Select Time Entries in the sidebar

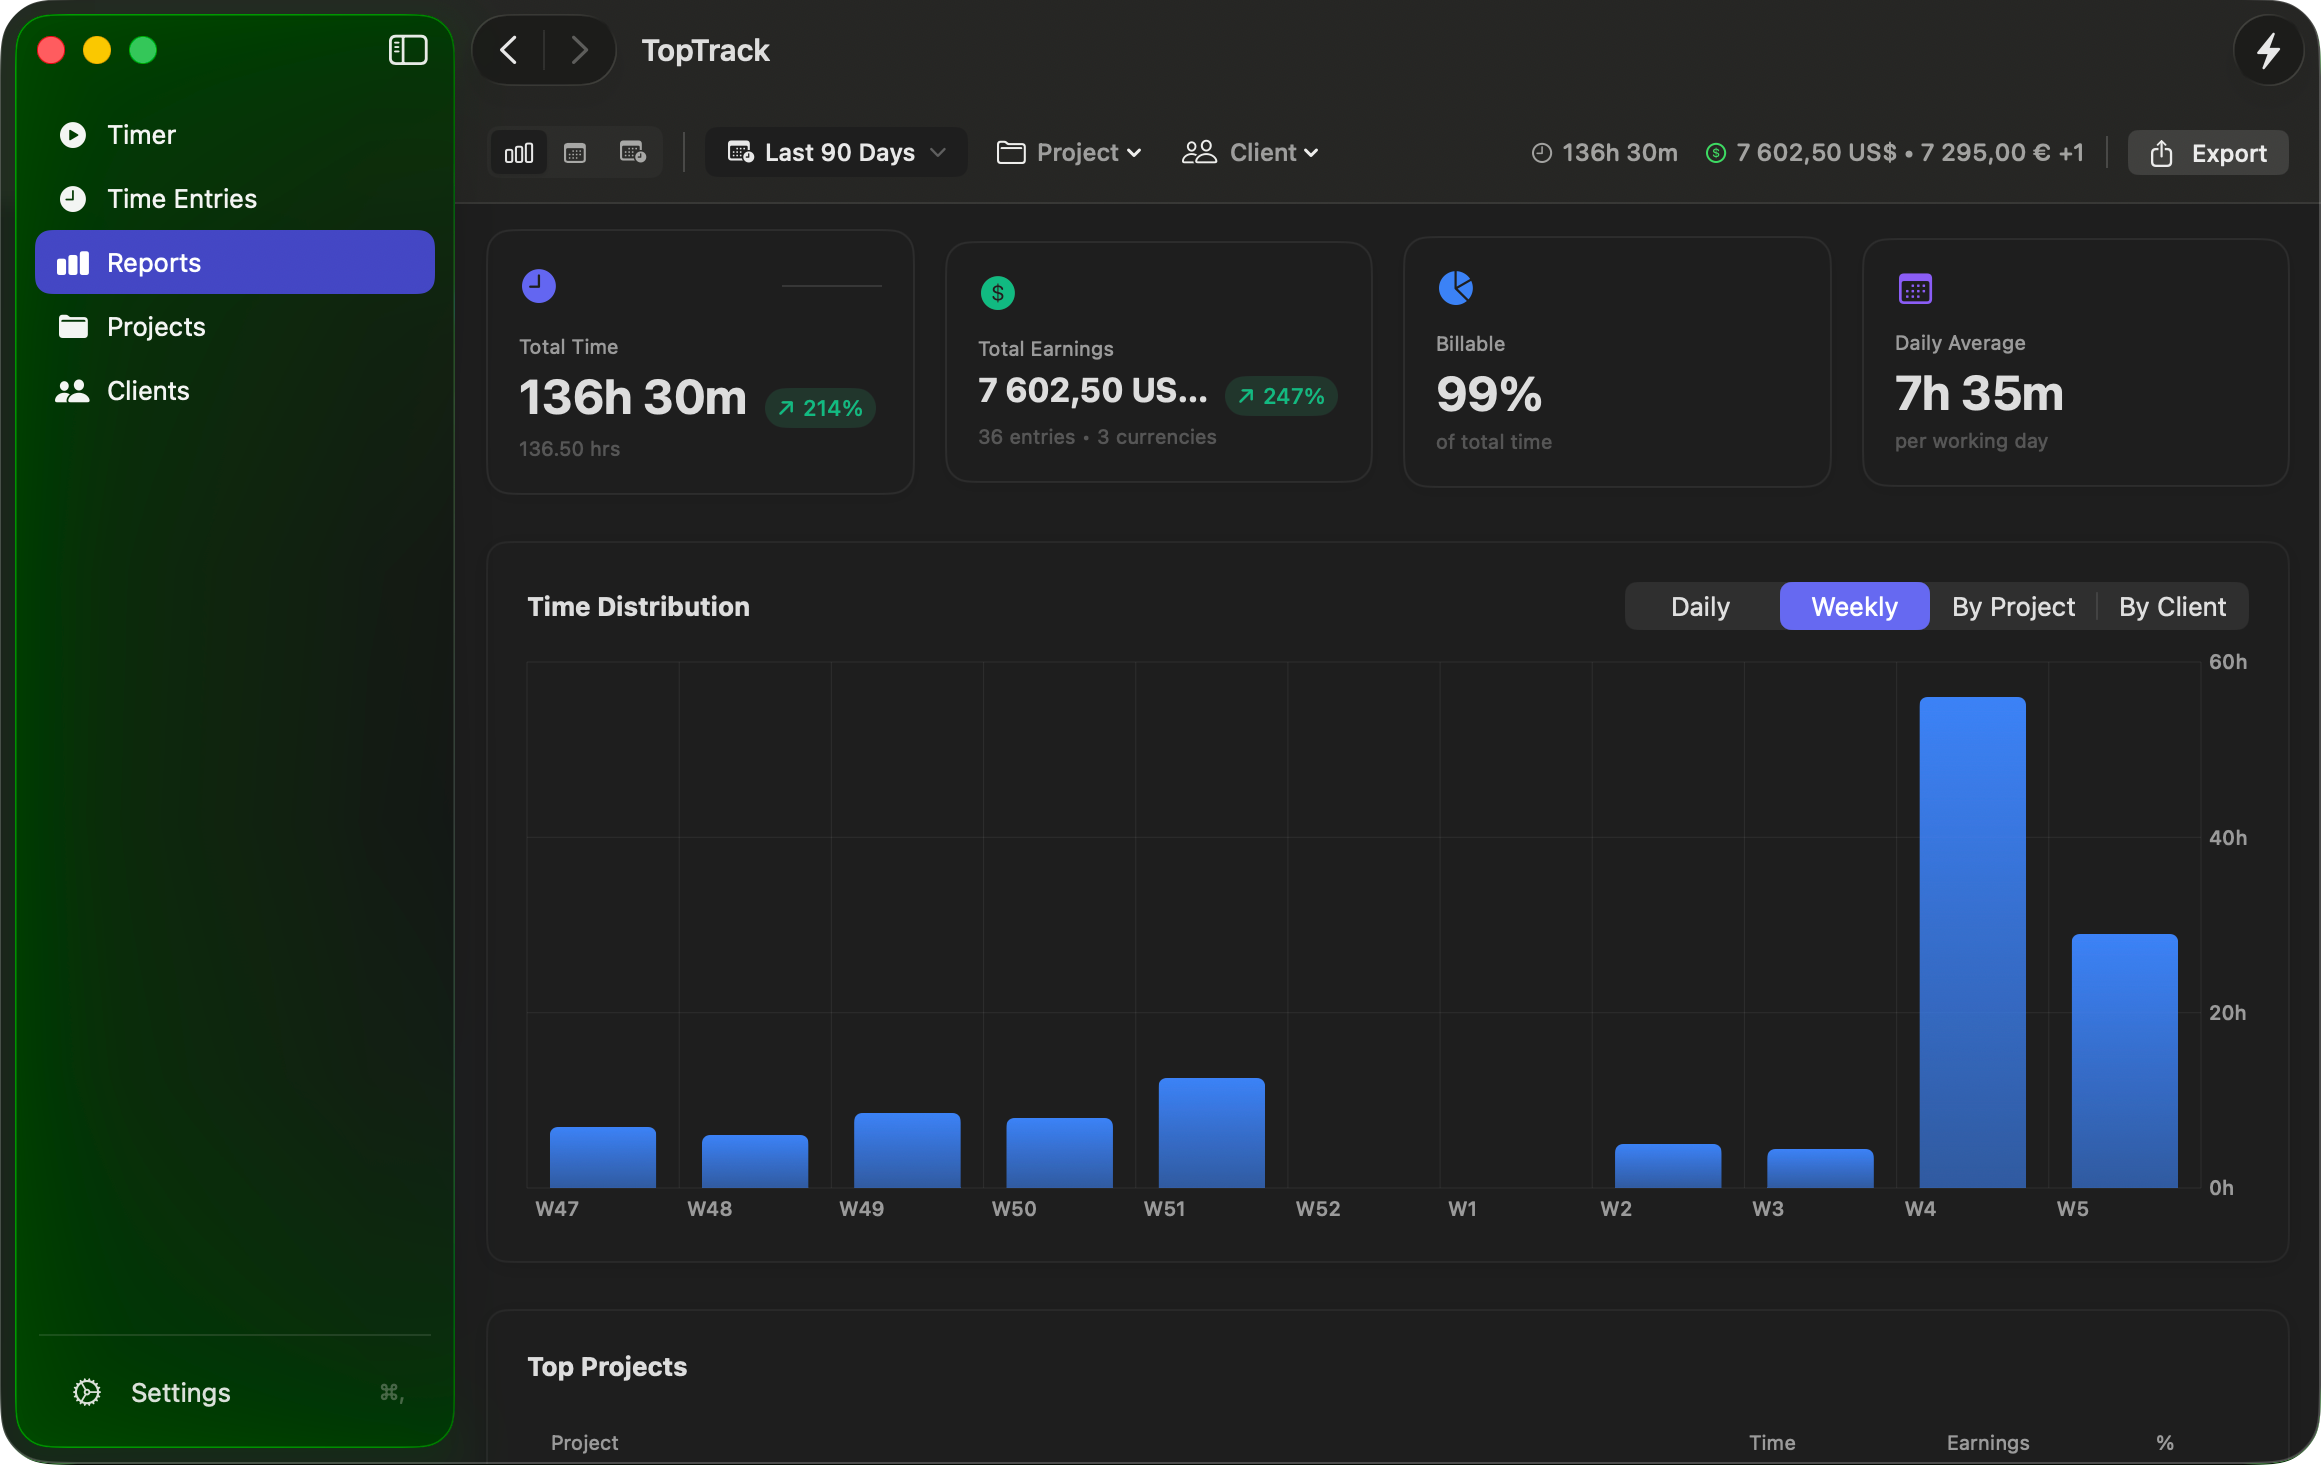tap(182, 198)
